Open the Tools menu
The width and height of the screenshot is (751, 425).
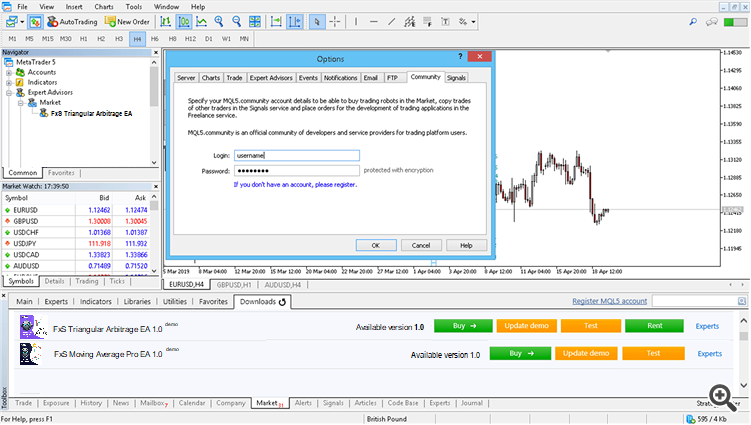[134, 7]
